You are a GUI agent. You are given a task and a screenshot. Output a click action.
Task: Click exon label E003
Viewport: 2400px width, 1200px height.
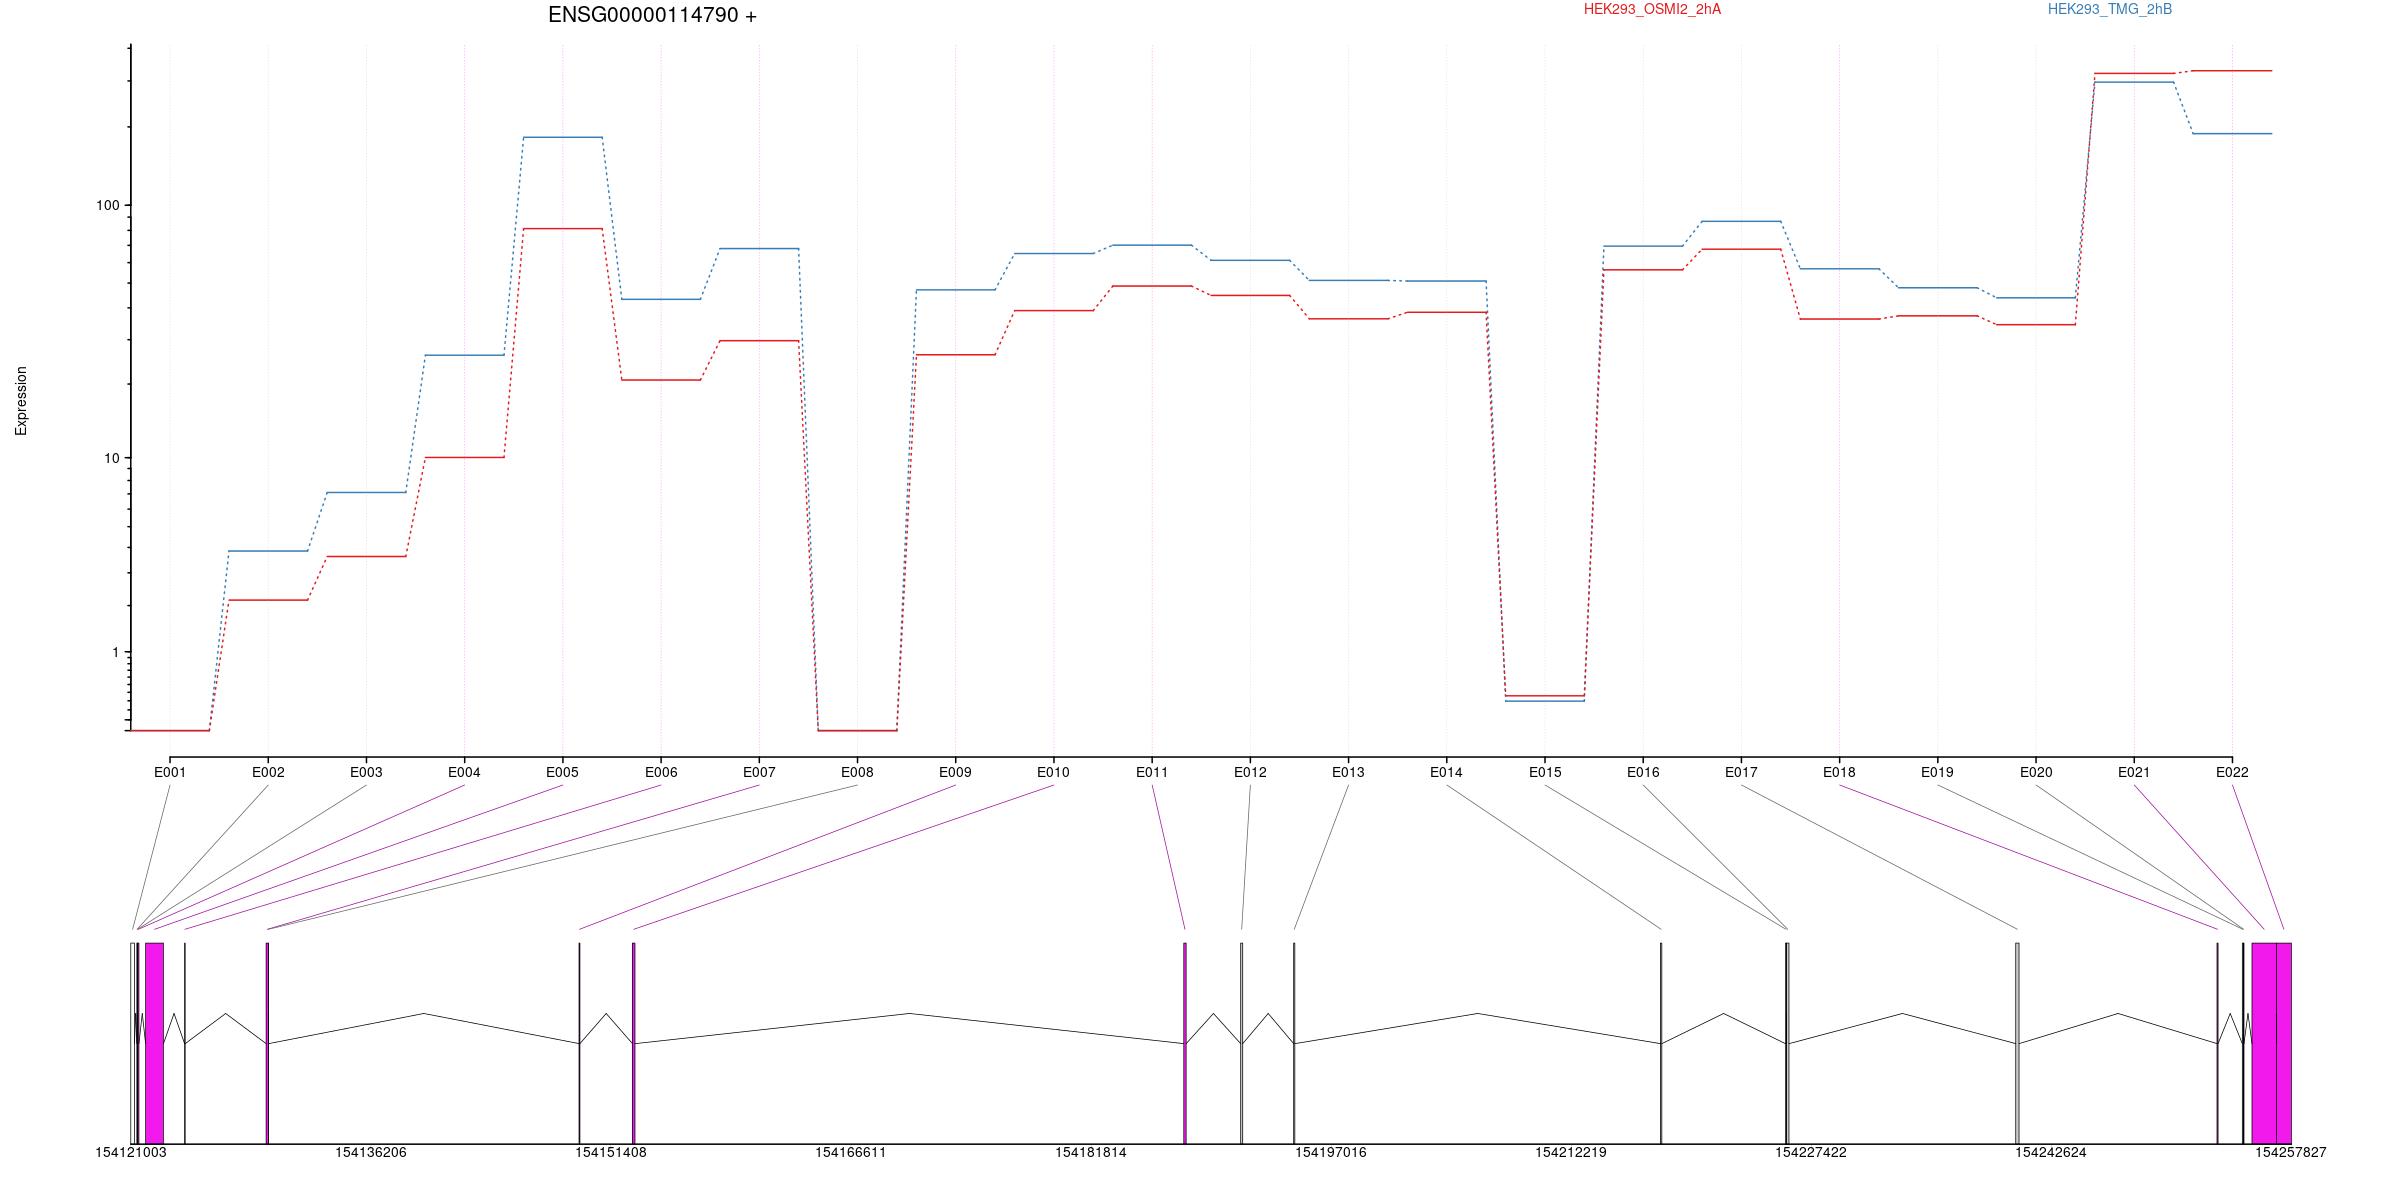pos(366,772)
